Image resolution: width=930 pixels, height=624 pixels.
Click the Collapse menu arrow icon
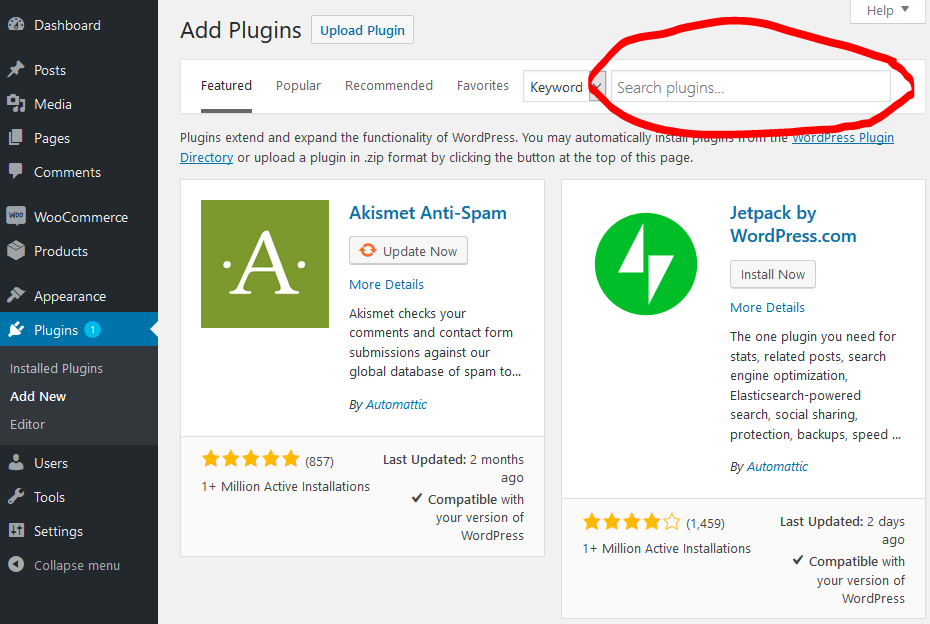(x=16, y=565)
